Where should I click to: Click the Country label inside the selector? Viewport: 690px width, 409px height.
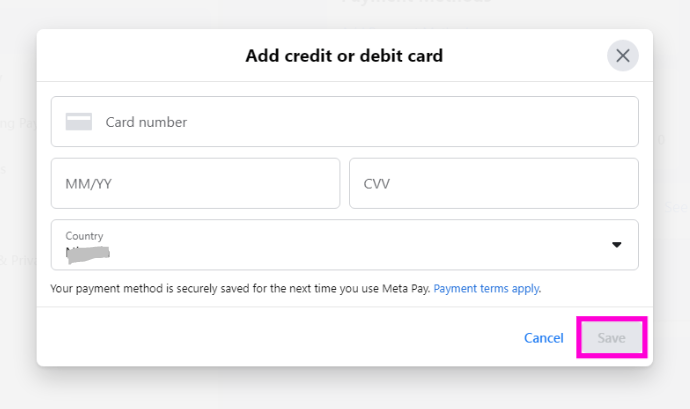pyautogui.click(x=84, y=236)
